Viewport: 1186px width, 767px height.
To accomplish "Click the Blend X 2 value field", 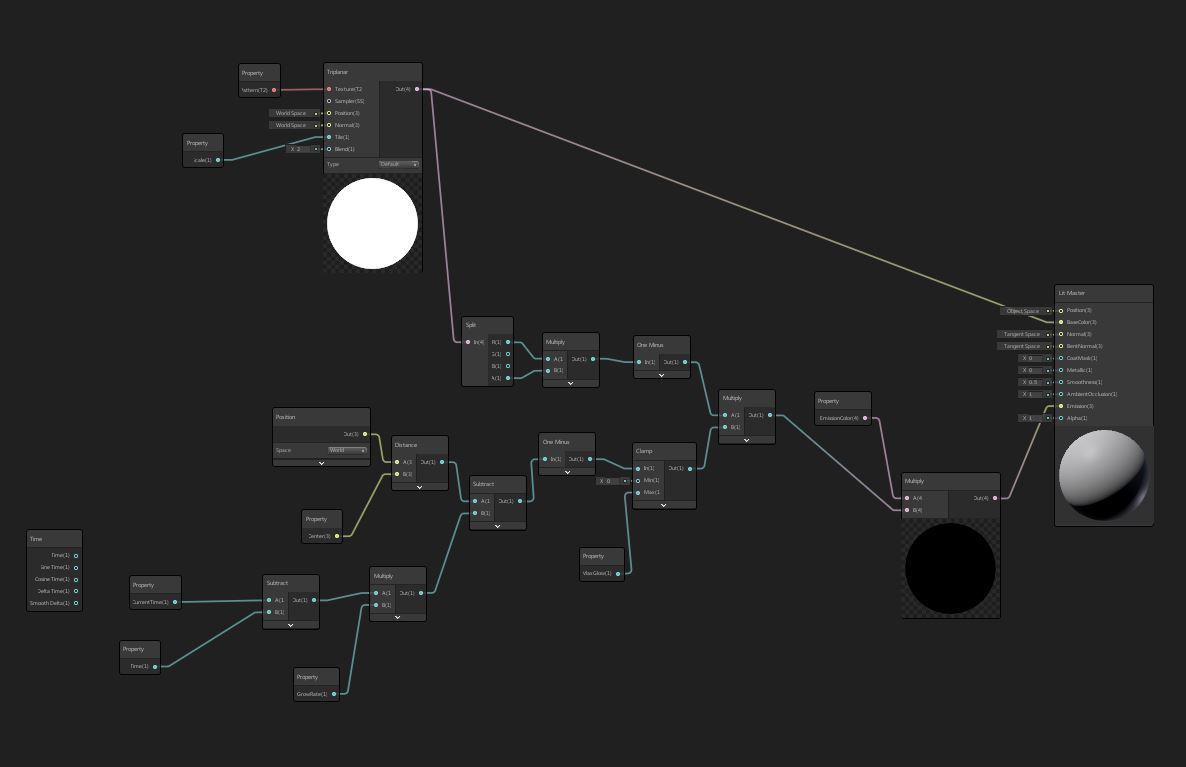I will click(303, 149).
